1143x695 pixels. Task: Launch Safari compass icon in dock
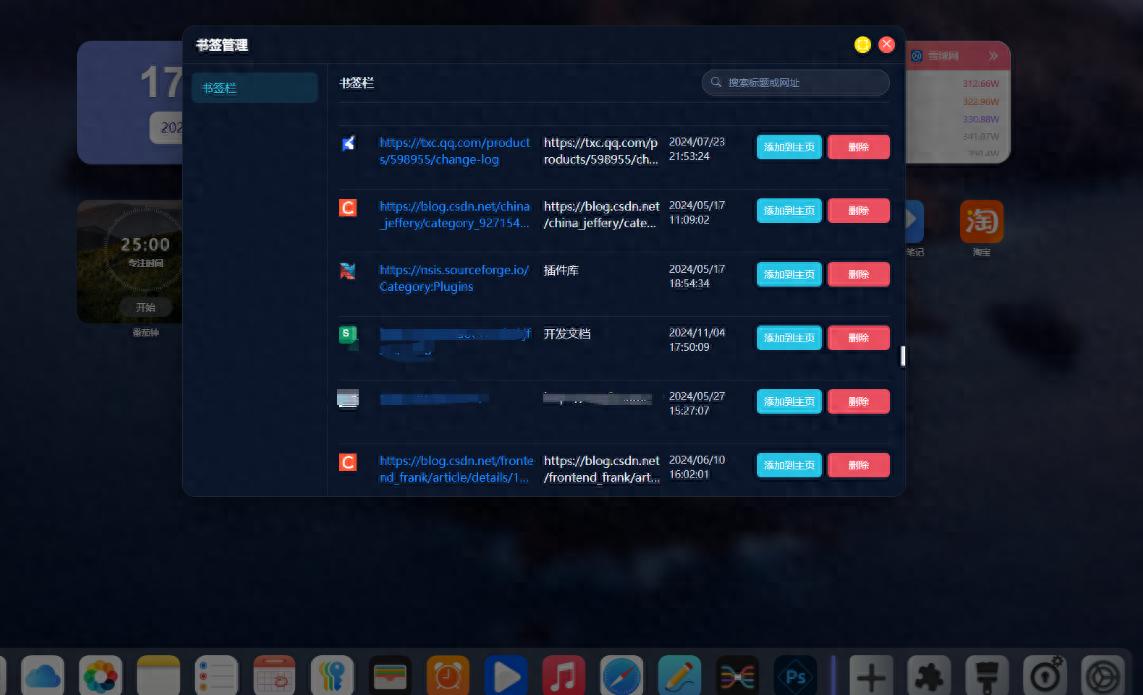[x=622, y=675]
